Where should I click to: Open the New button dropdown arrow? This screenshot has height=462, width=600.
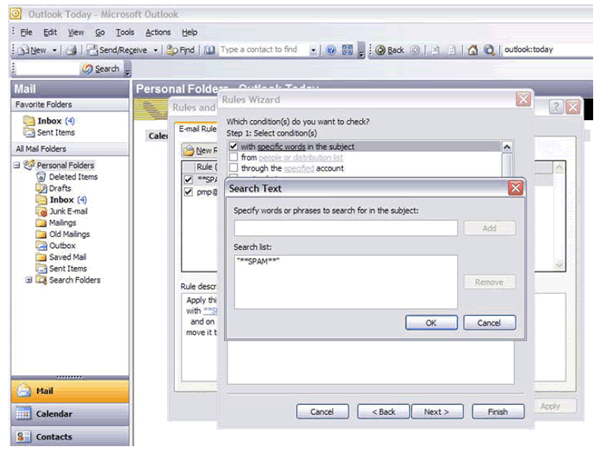pos(55,50)
